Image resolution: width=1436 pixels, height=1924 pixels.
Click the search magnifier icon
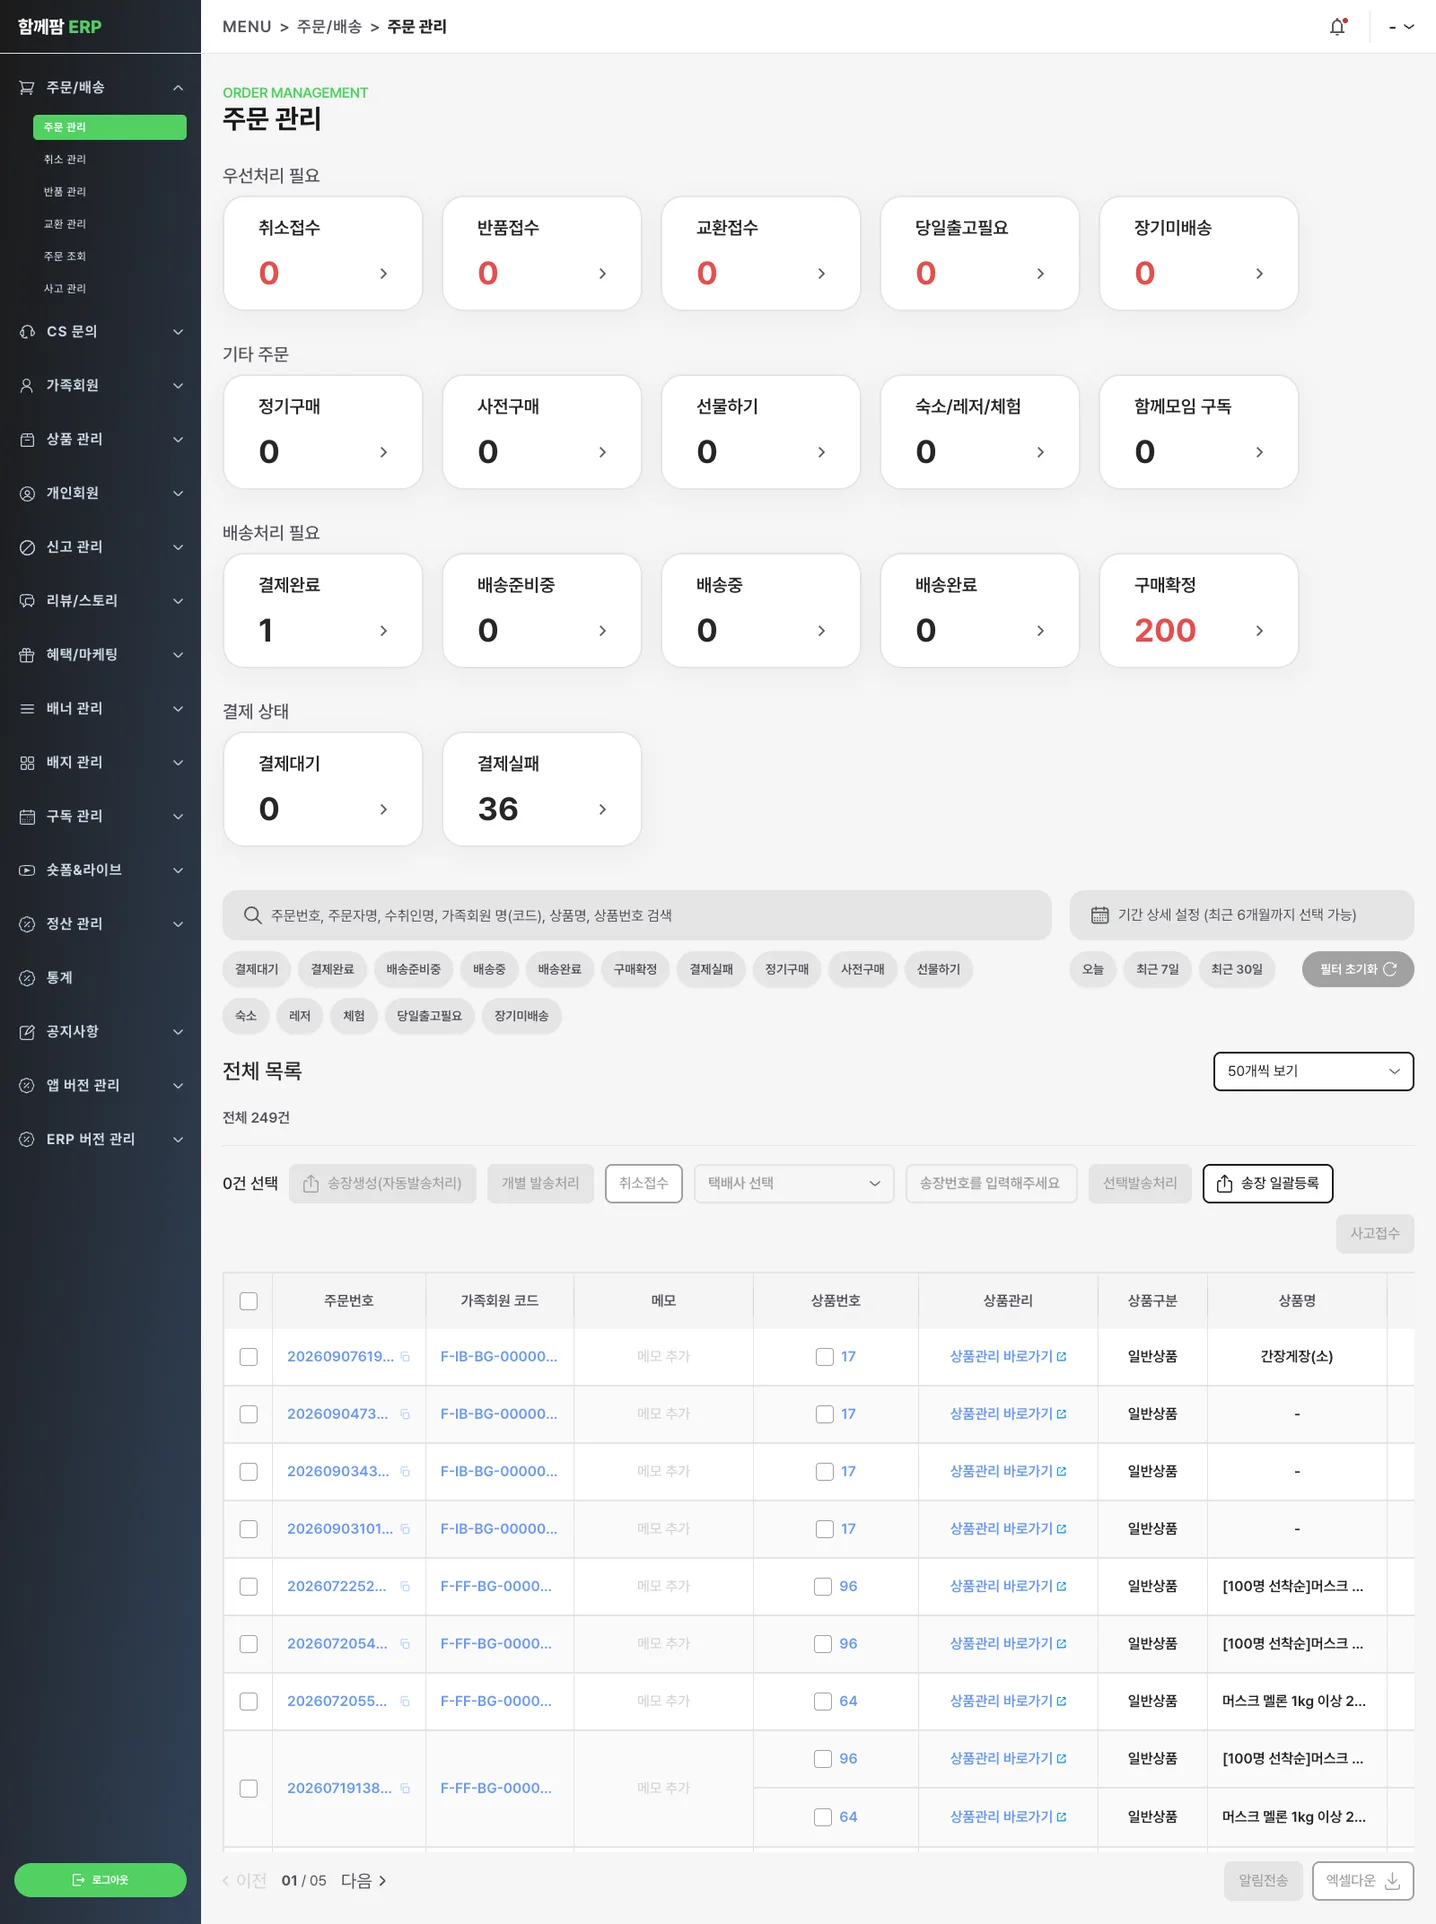253,915
